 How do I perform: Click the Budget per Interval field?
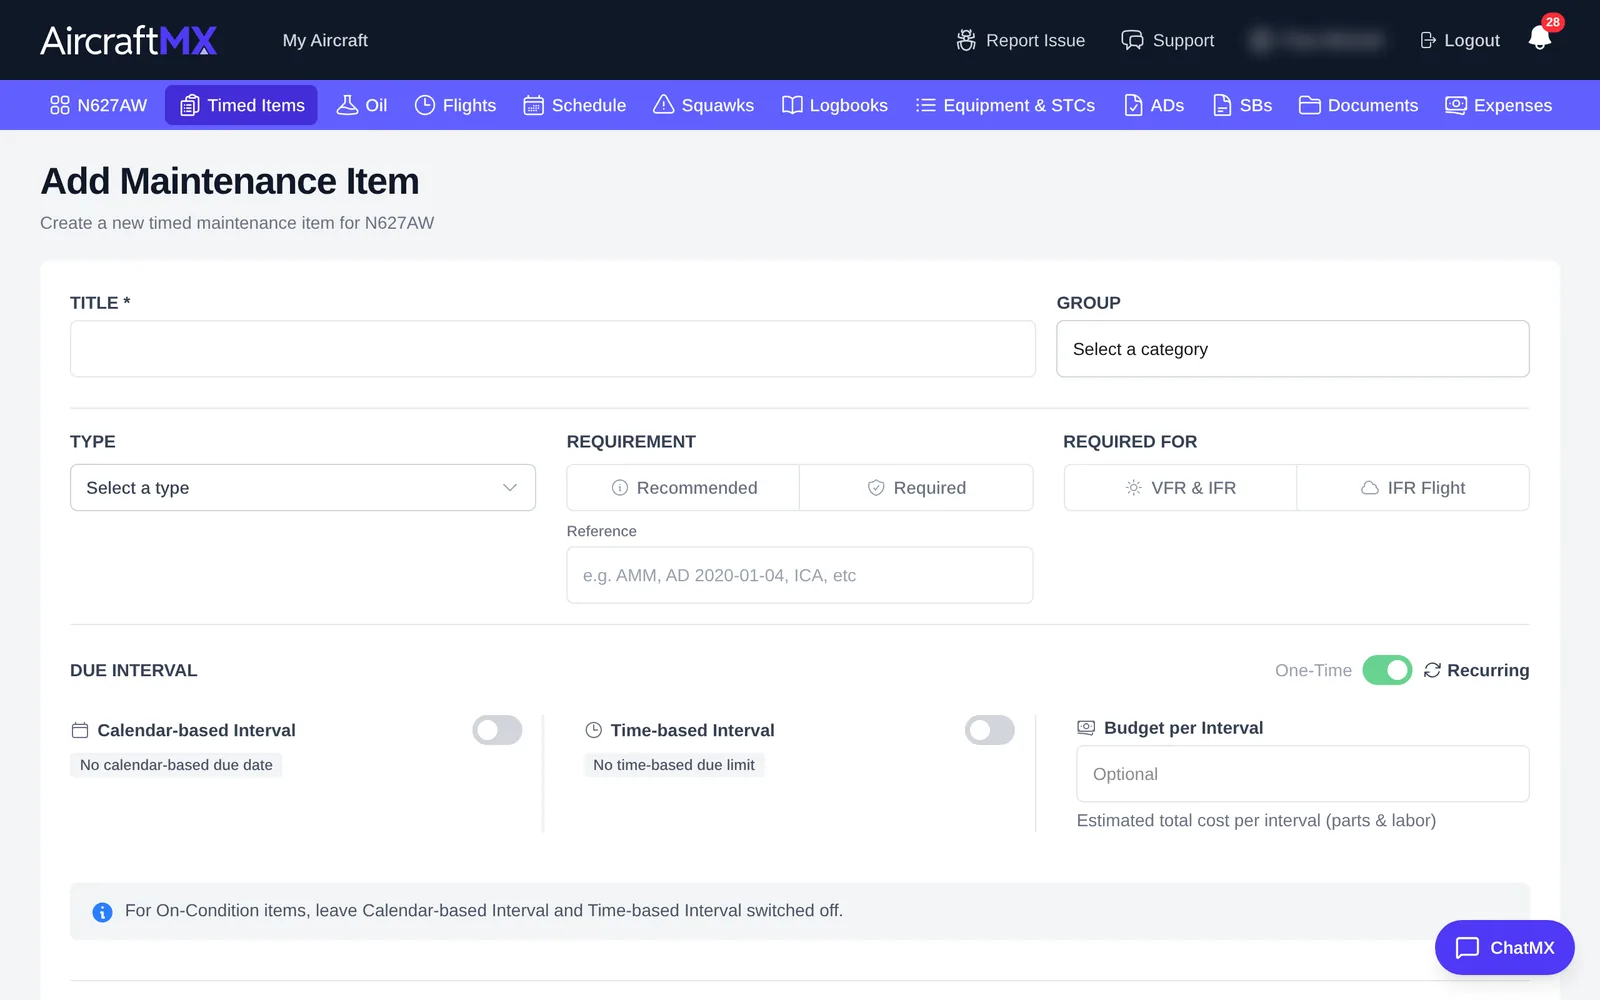pos(1303,774)
